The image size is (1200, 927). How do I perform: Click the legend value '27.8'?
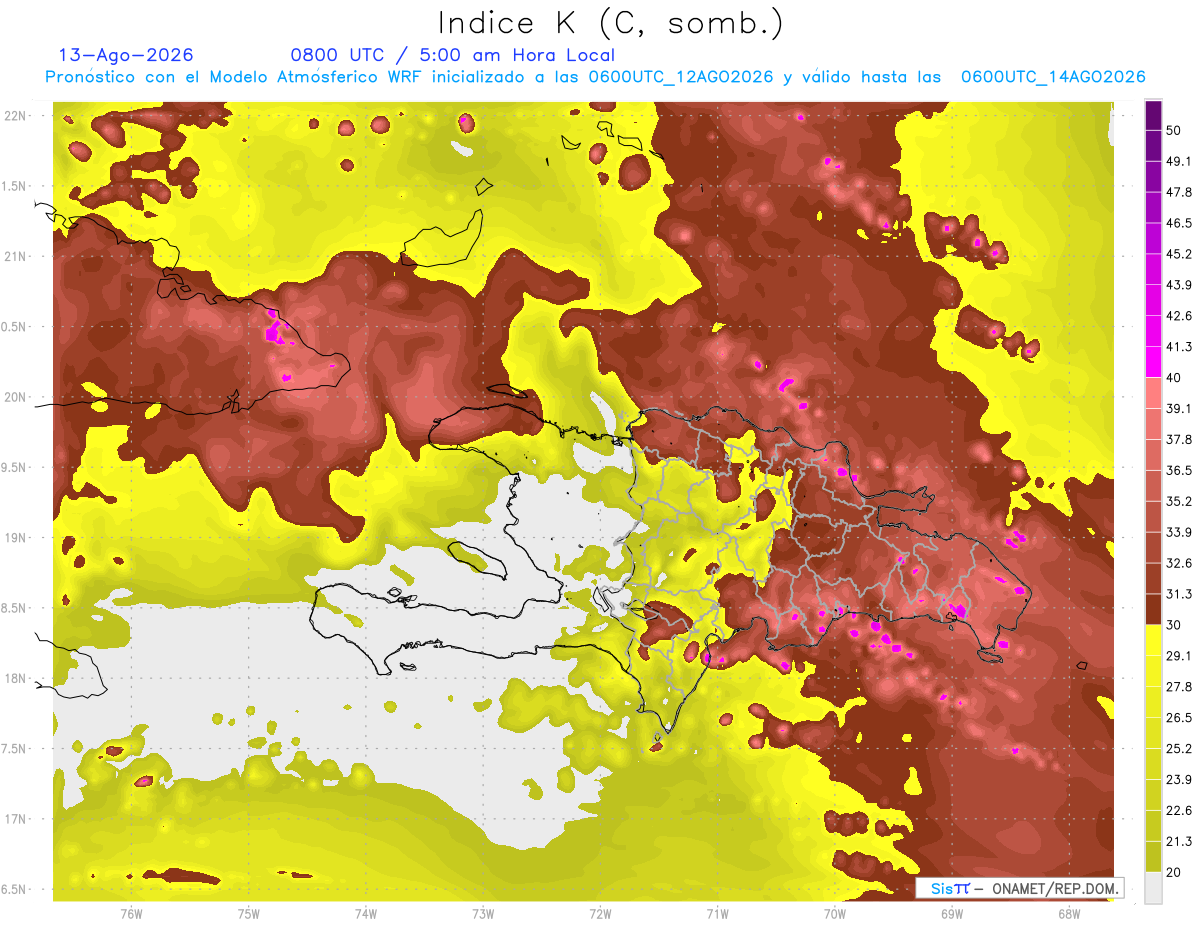(x=1178, y=687)
